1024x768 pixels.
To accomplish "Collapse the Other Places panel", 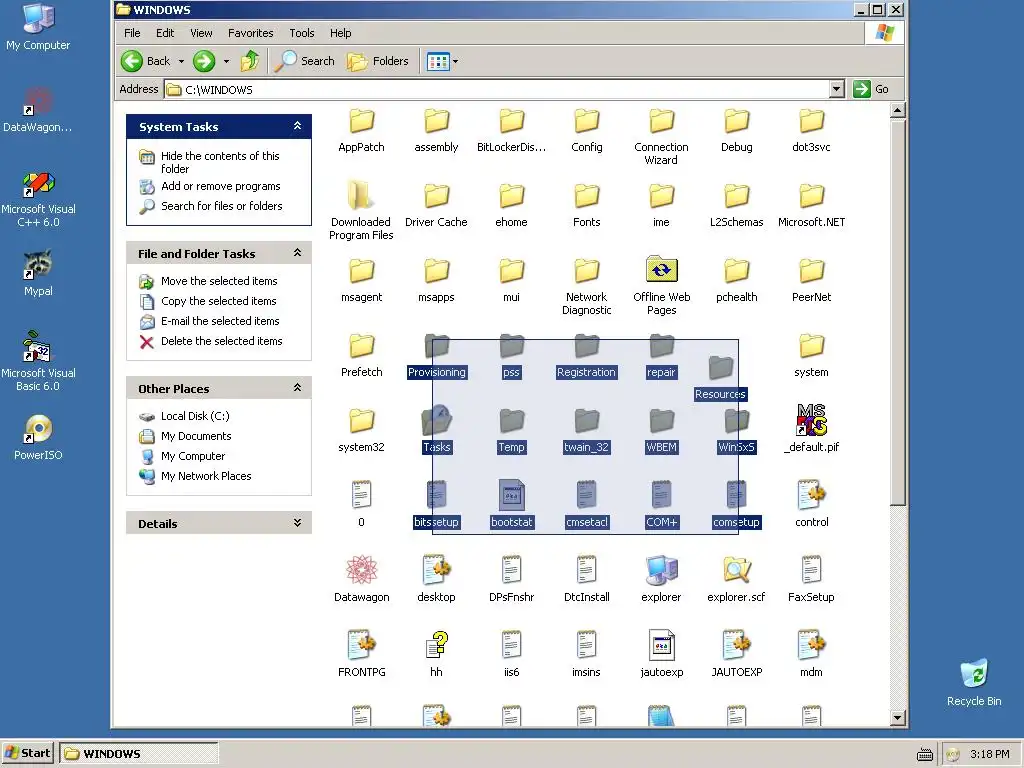I will 297,388.
